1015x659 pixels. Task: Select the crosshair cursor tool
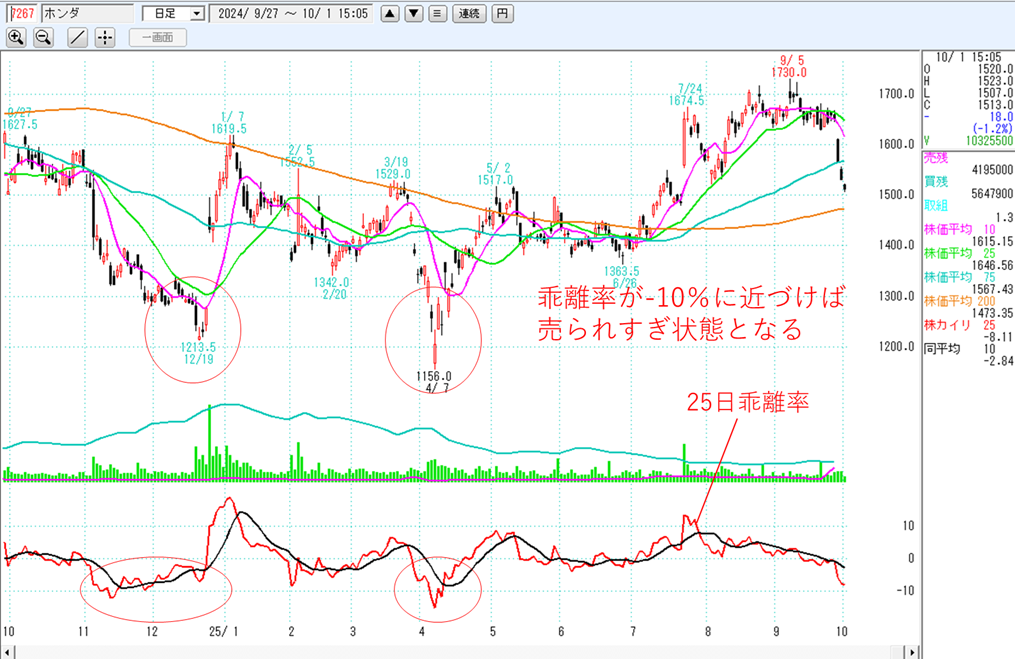[x=105, y=37]
